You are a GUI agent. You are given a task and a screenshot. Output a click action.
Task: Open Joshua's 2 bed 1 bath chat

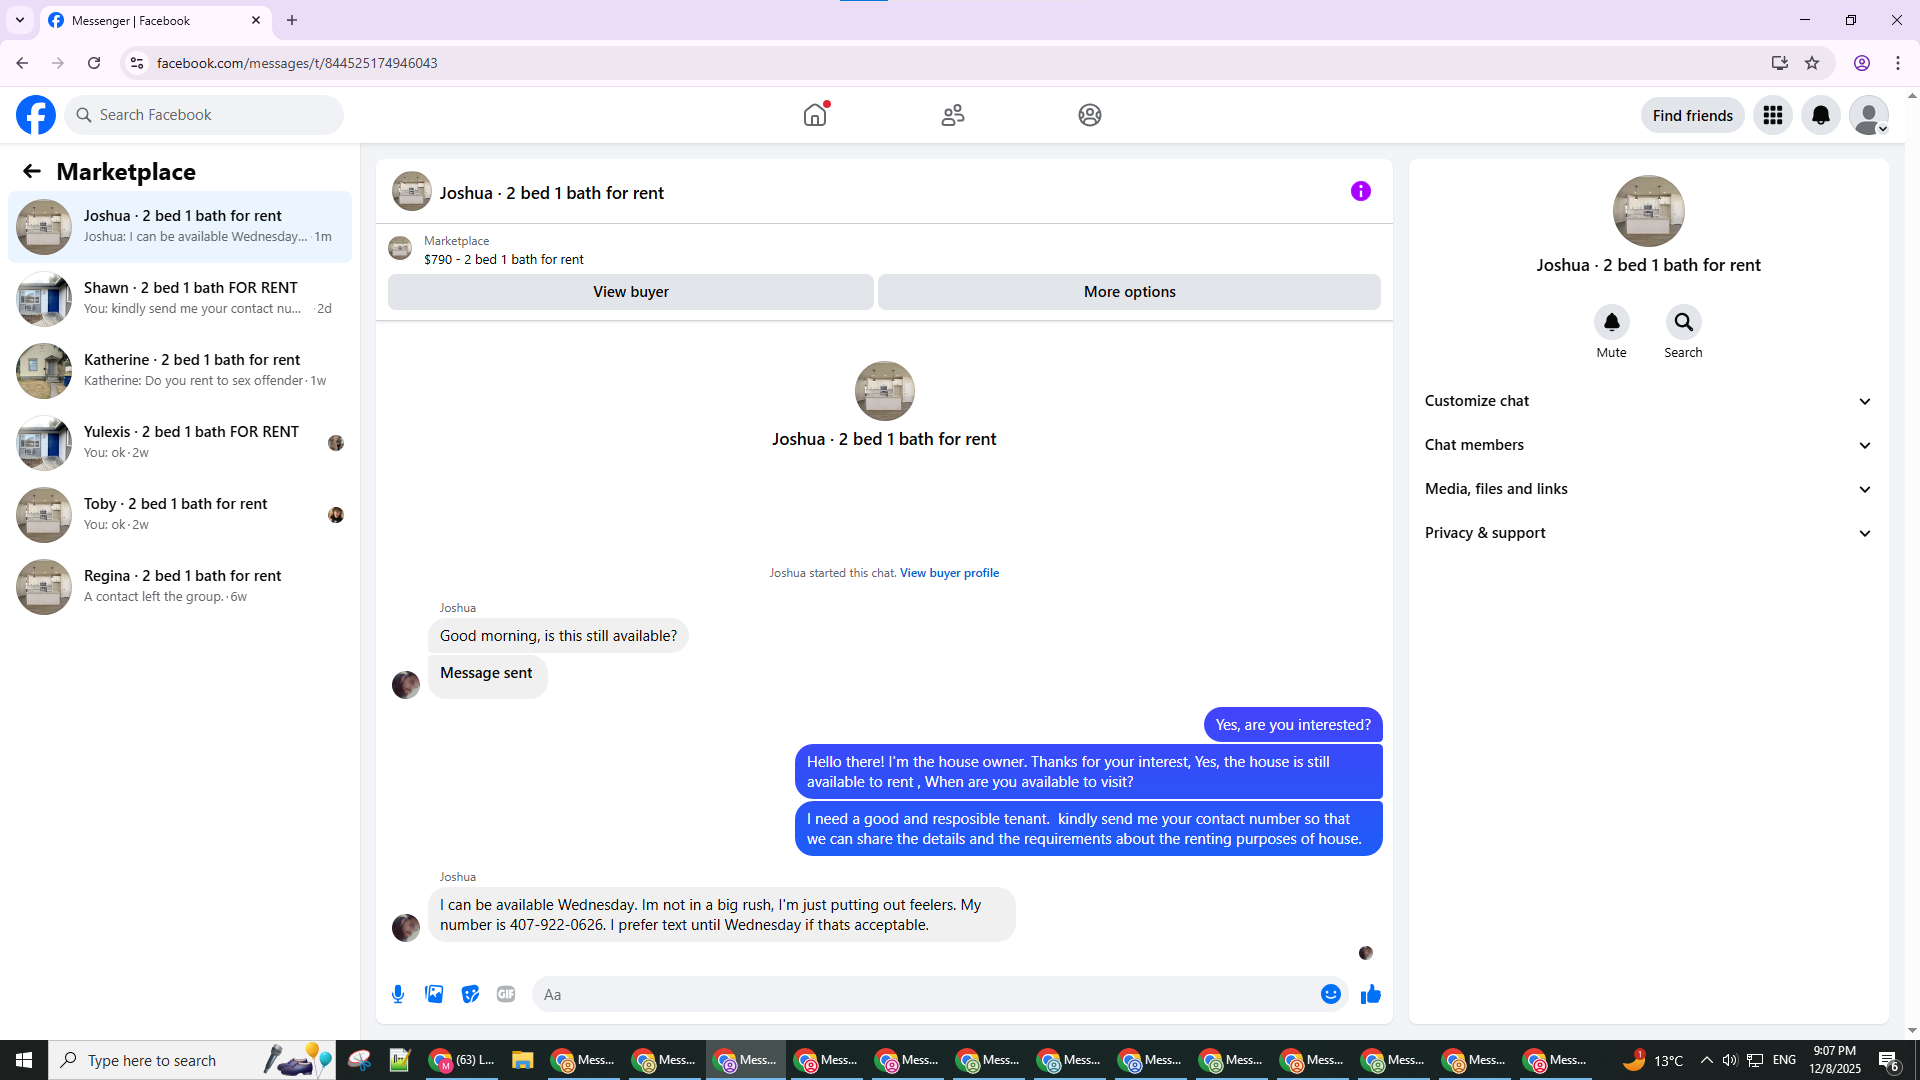pyautogui.click(x=180, y=227)
